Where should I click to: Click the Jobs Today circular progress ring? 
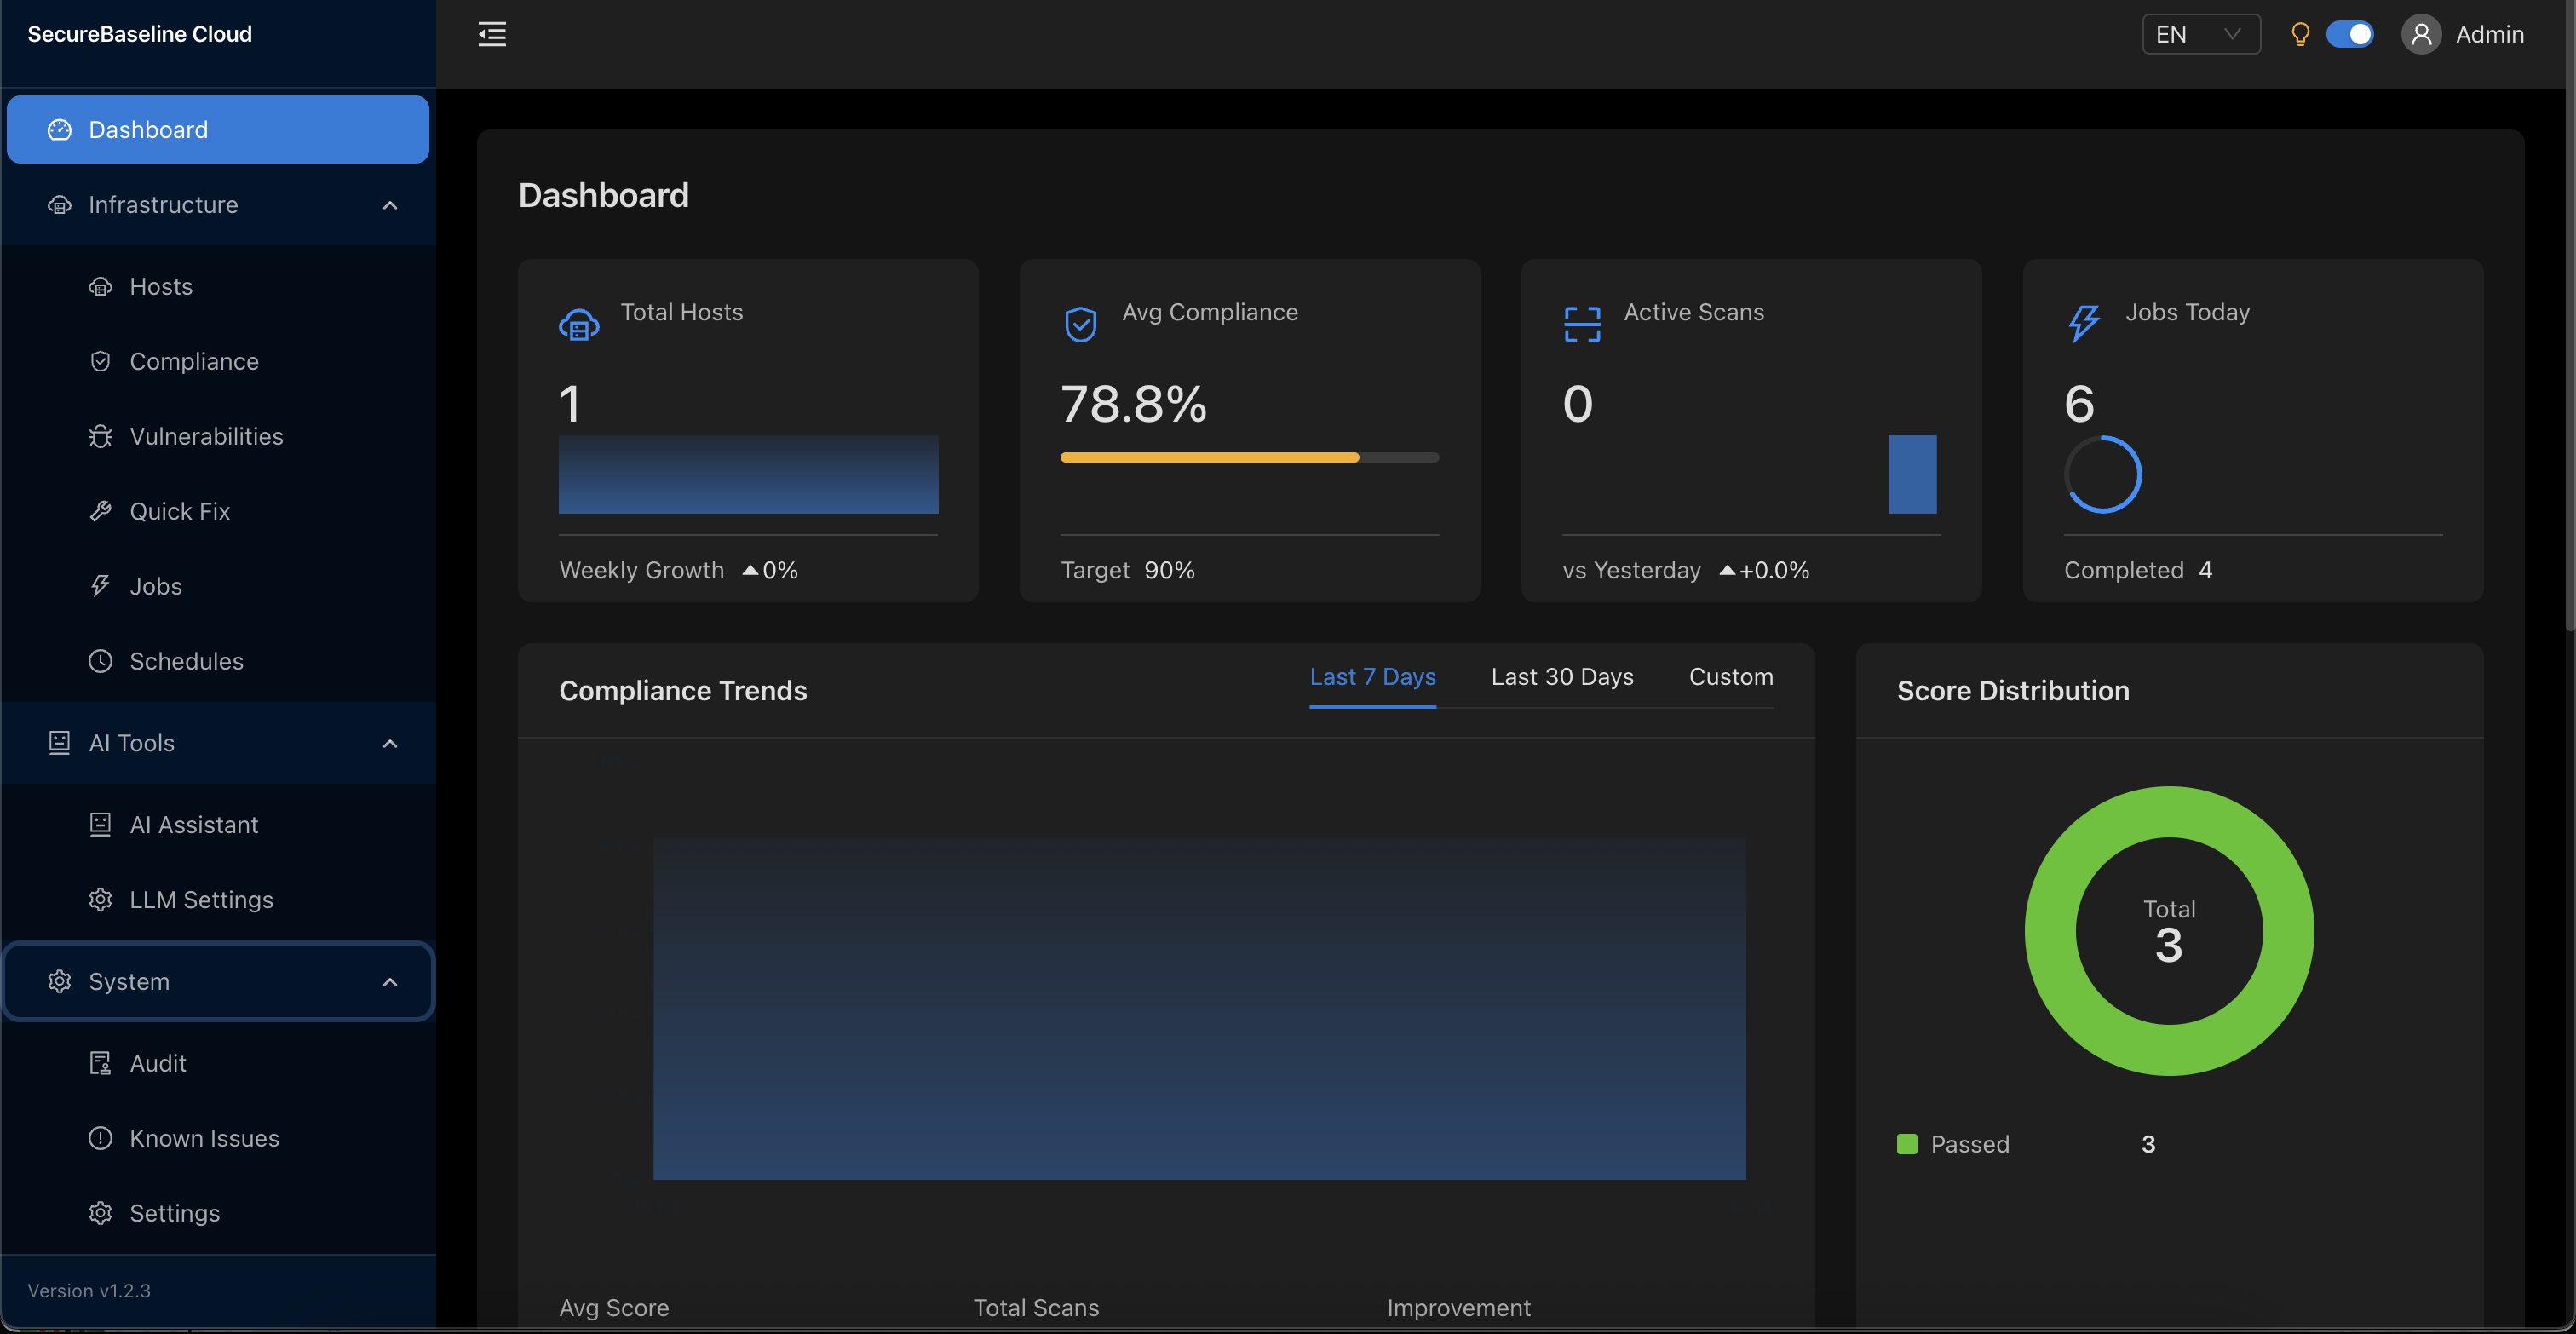tap(2103, 475)
